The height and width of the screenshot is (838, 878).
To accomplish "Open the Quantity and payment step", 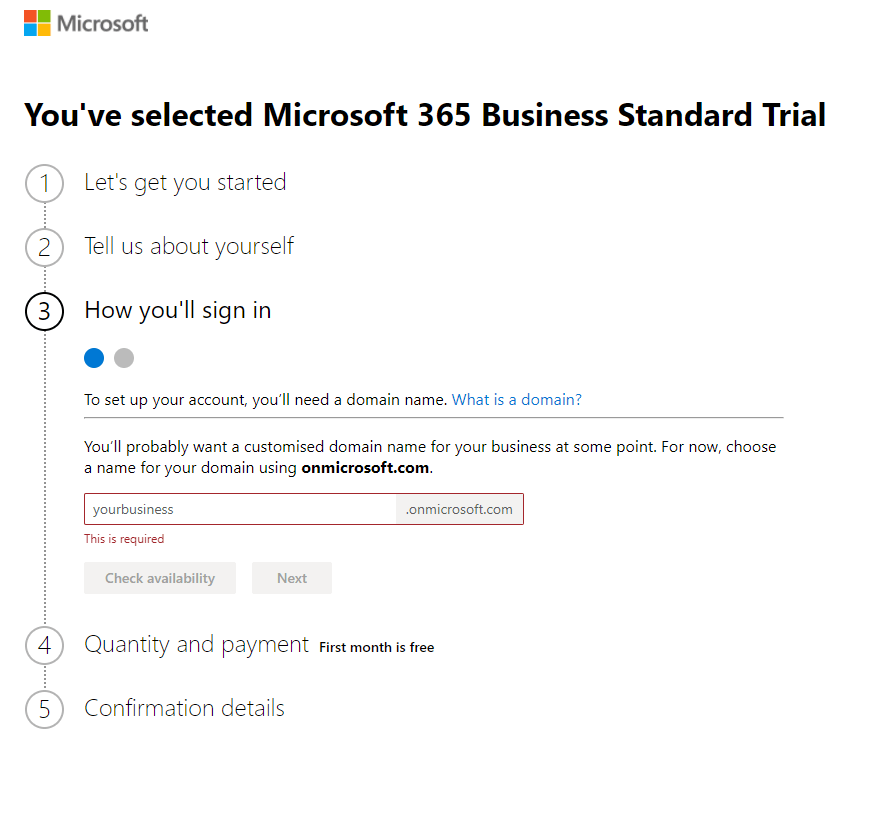I will 196,644.
